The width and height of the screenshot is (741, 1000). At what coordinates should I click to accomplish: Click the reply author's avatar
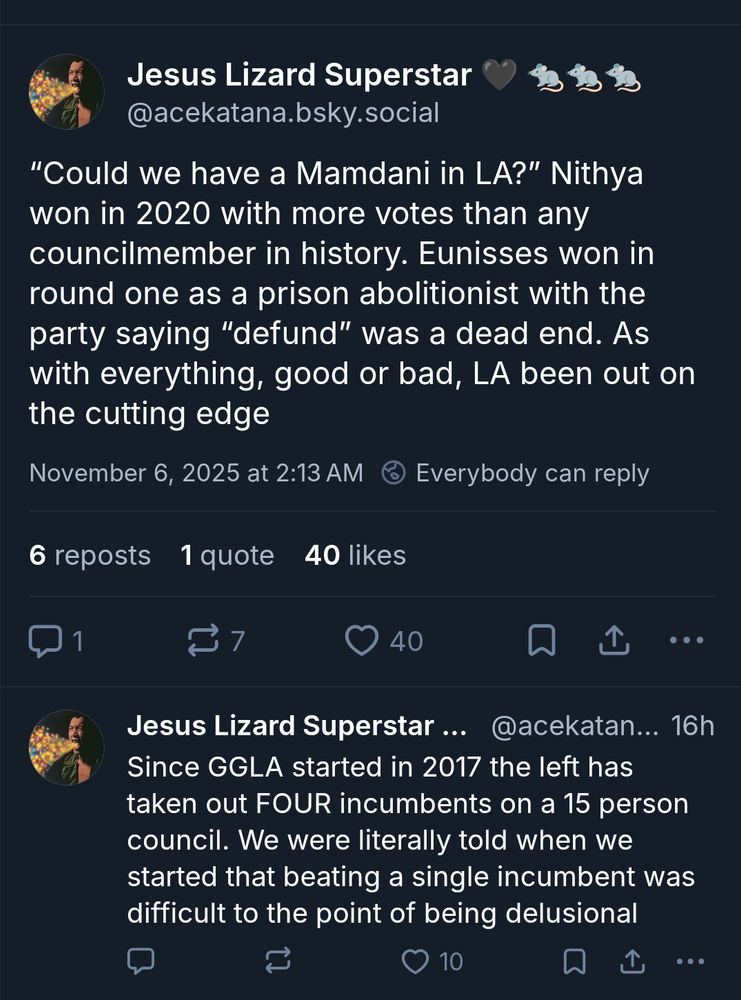67,747
